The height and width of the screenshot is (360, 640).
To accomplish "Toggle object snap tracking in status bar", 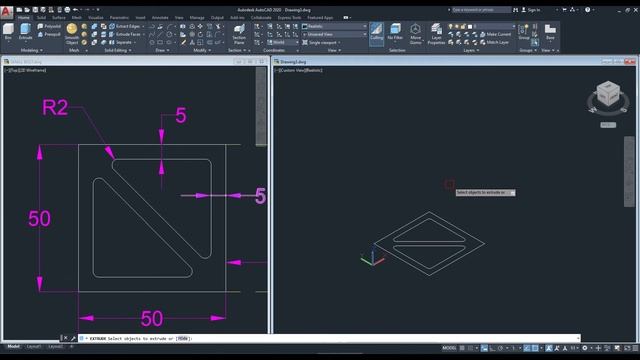I will (527, 348).
